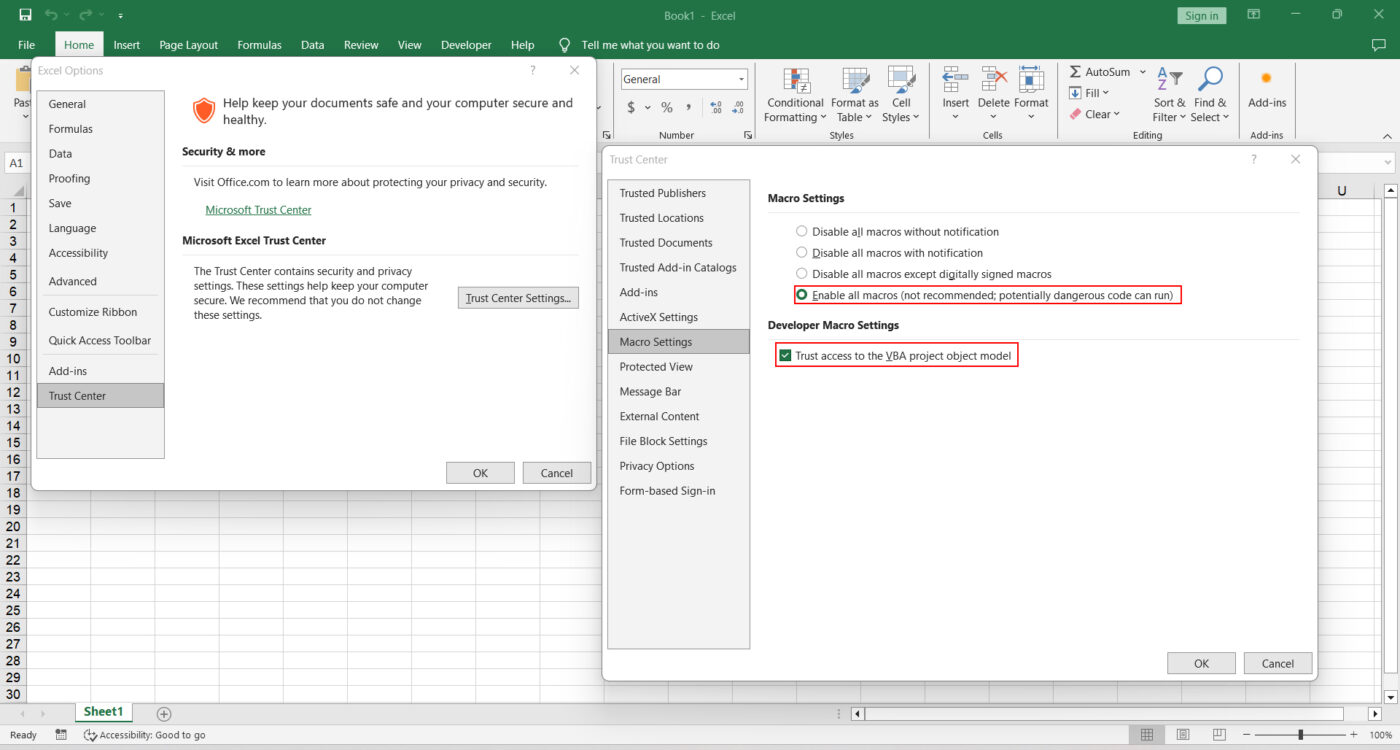The width and height of the screenshot is (1400, 750).
Task: Open Conditional Formatting
Action: 795,95
